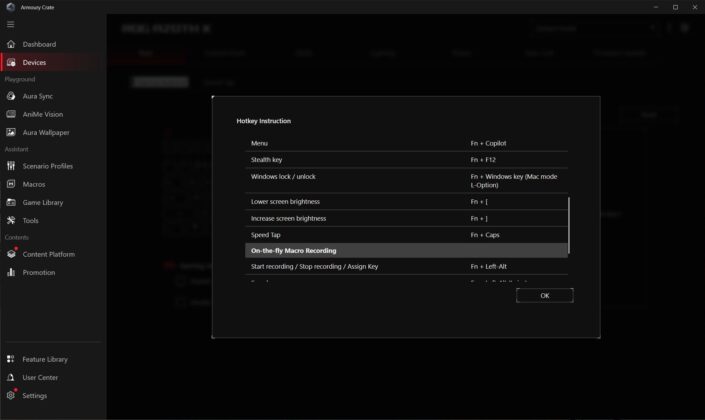Select the Devices icon in sidebar
This screenshot has width=705, height=420.
[11, 62]
